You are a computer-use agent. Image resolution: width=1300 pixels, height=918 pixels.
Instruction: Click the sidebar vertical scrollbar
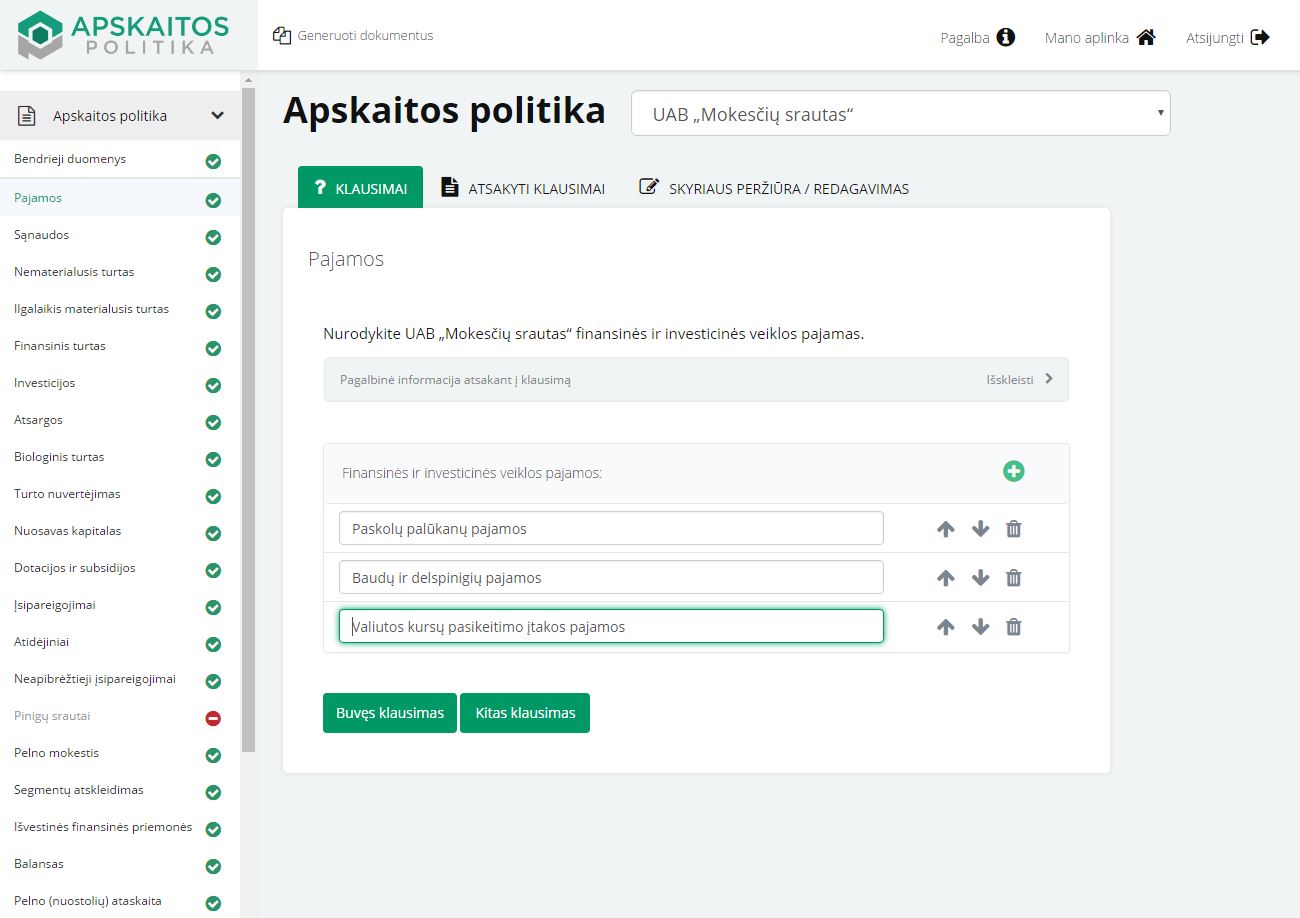coord(248,420)
